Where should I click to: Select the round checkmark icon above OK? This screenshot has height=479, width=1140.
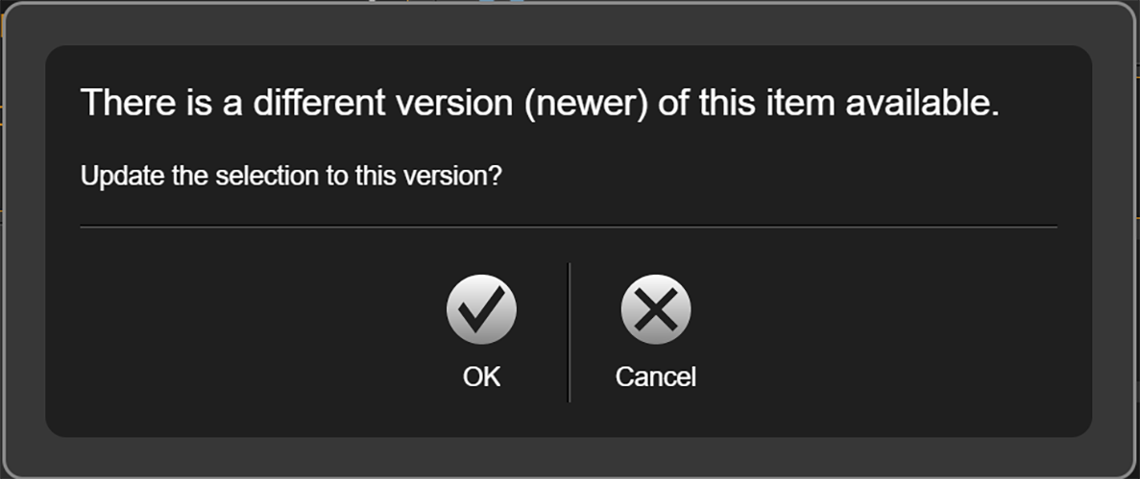(481, 309)
